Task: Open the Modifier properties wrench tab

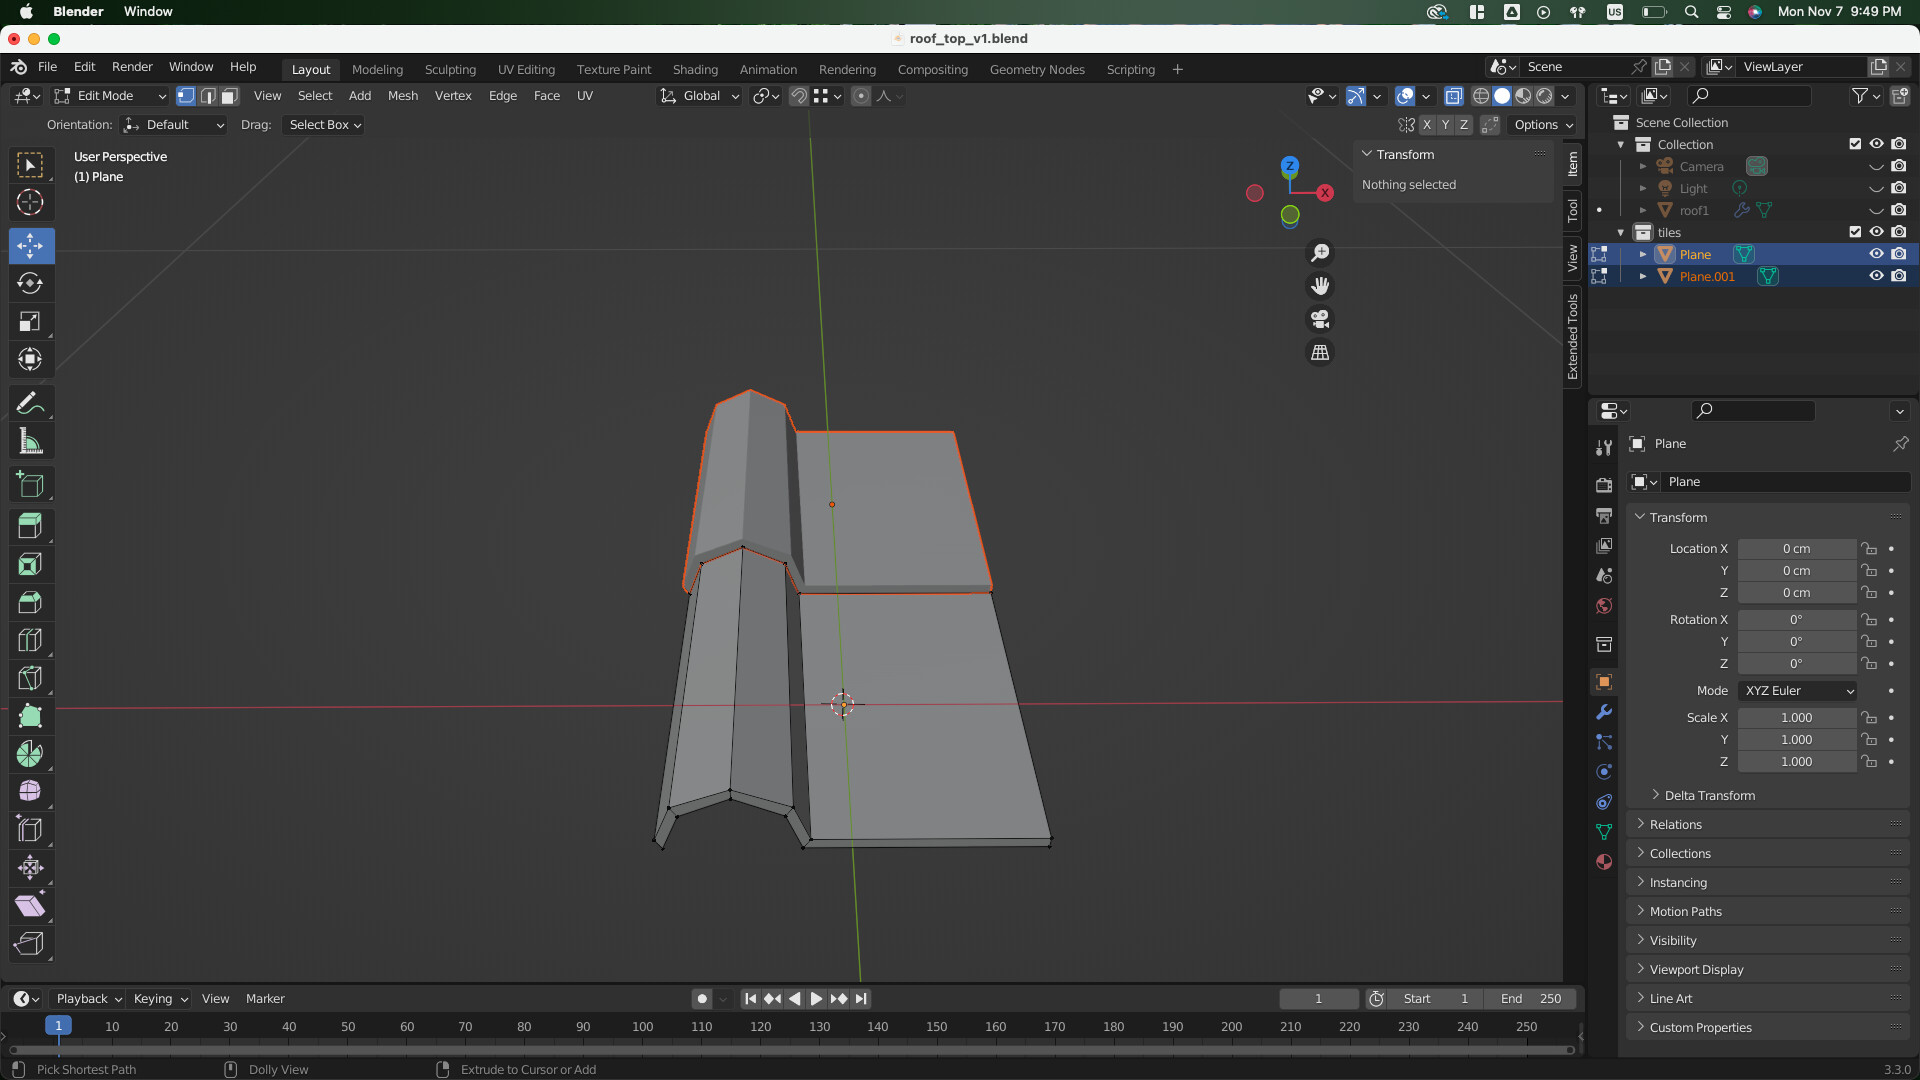Action: 1604,712
